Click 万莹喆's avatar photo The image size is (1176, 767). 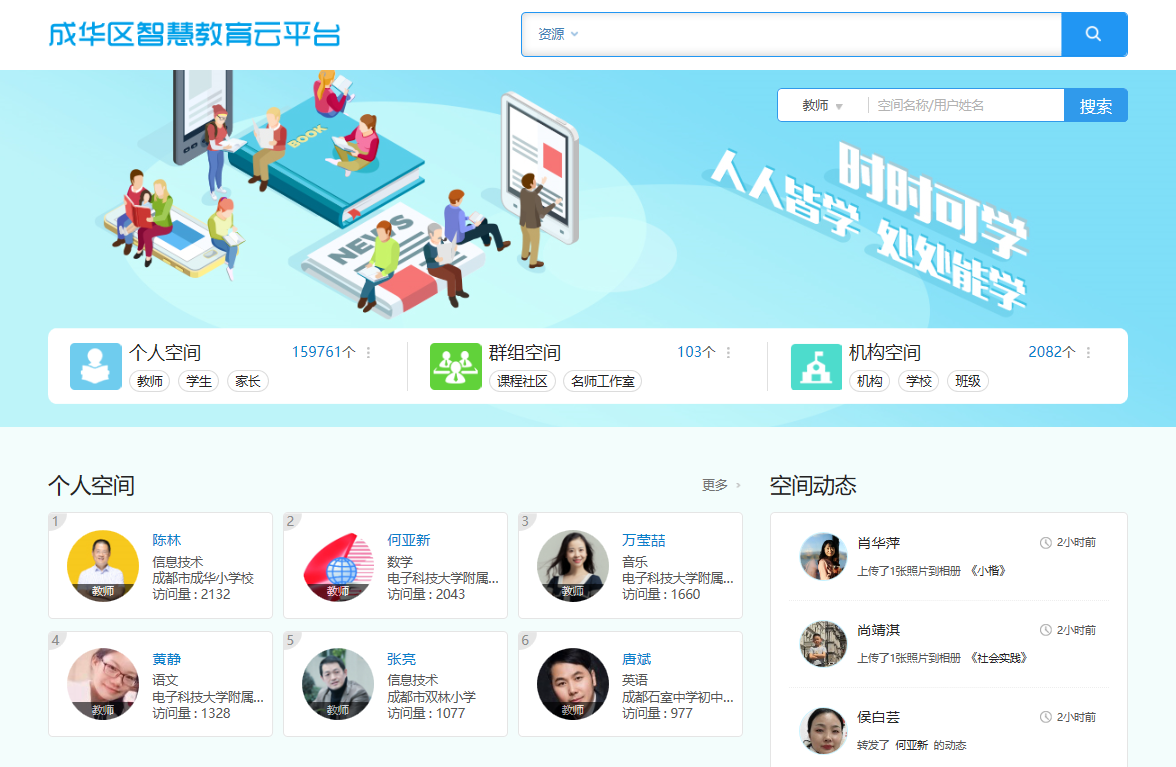(573, 565)
